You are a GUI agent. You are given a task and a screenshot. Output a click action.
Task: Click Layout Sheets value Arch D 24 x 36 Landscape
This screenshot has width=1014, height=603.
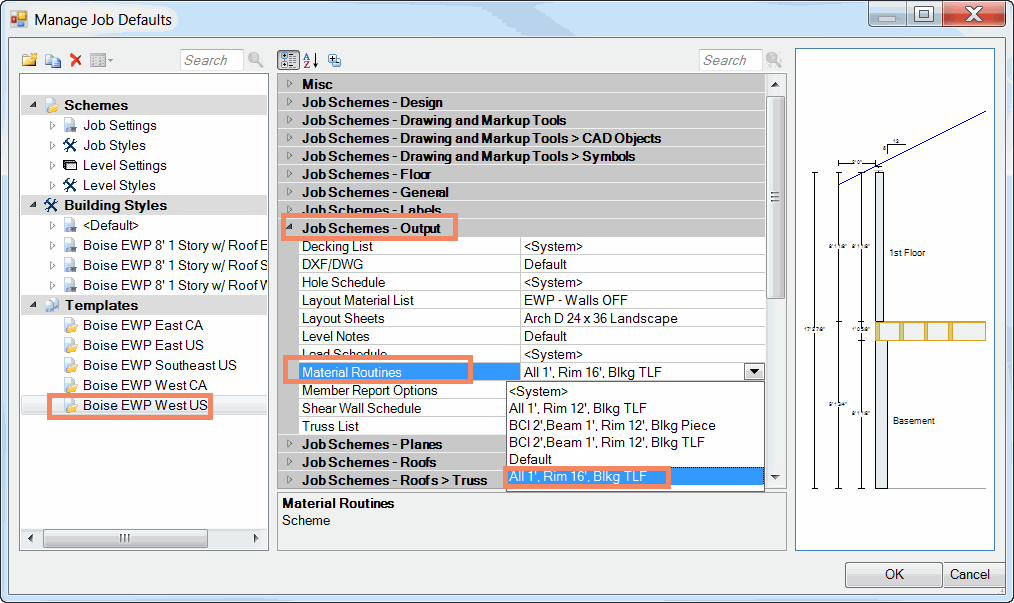coord(601,319)
